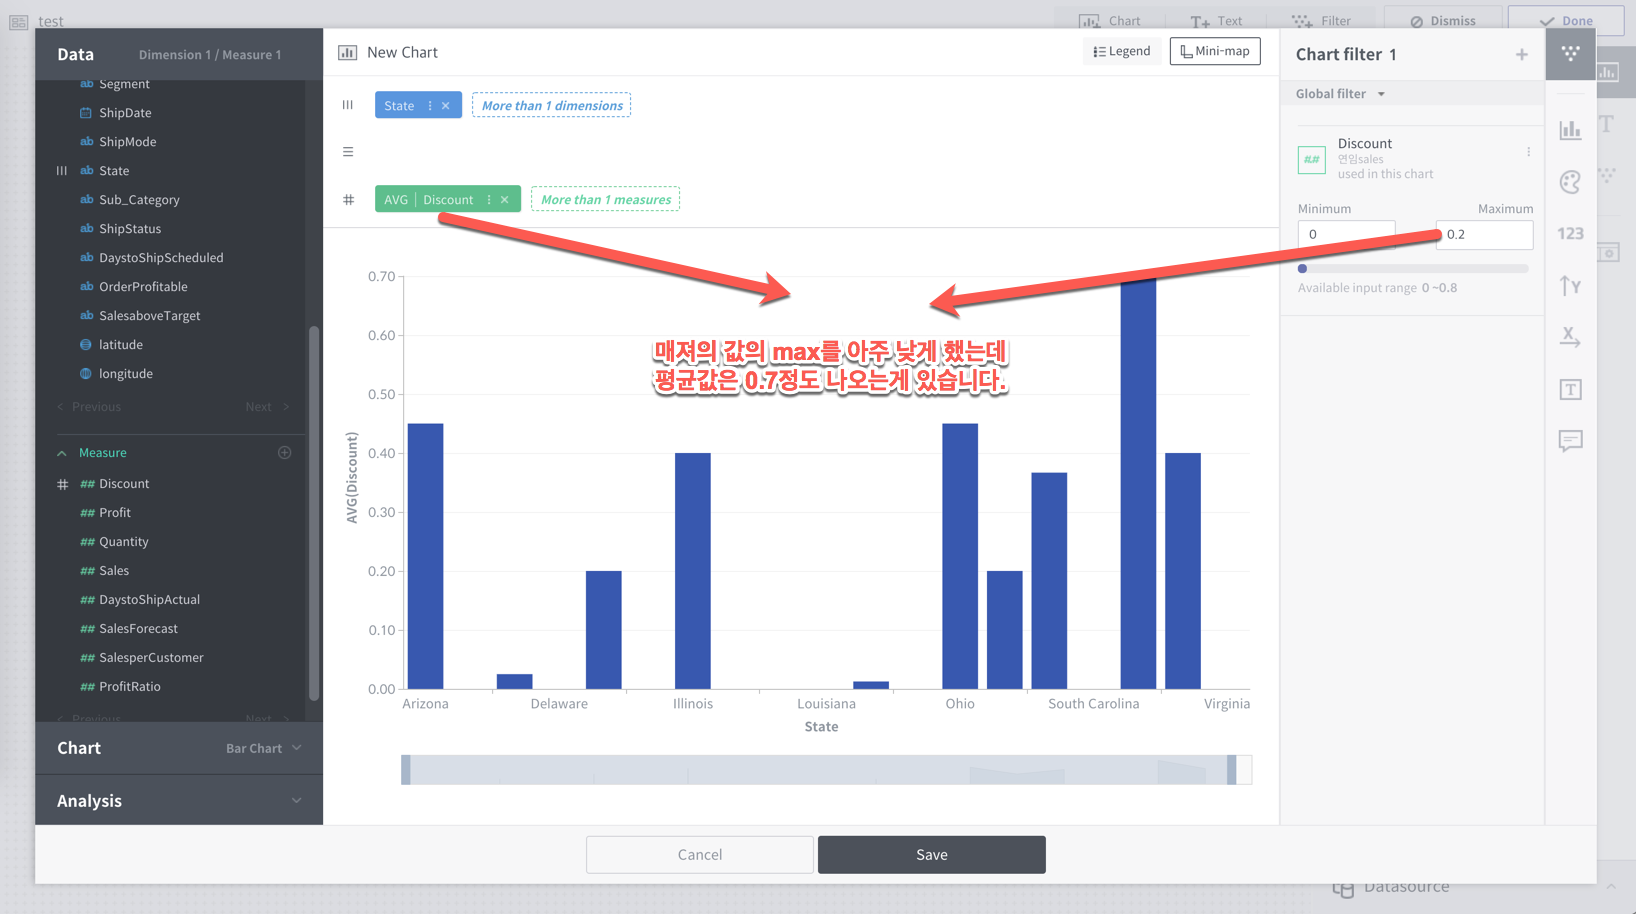The height and width of the screenshot is (914, 1636).
Task: Open the sort settings icon
Action: pyautogui.click(x=1570, y=286)
